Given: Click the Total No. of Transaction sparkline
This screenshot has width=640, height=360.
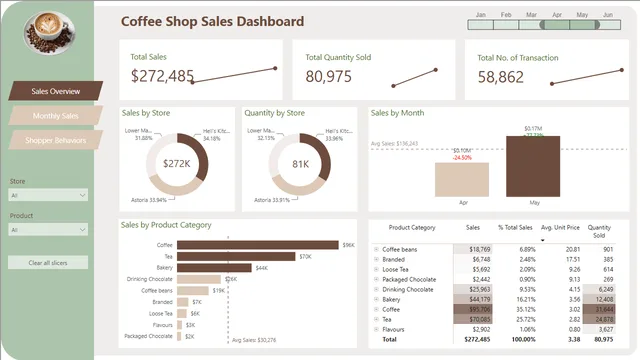Looking at the screenshot, I should click(587, 77).
